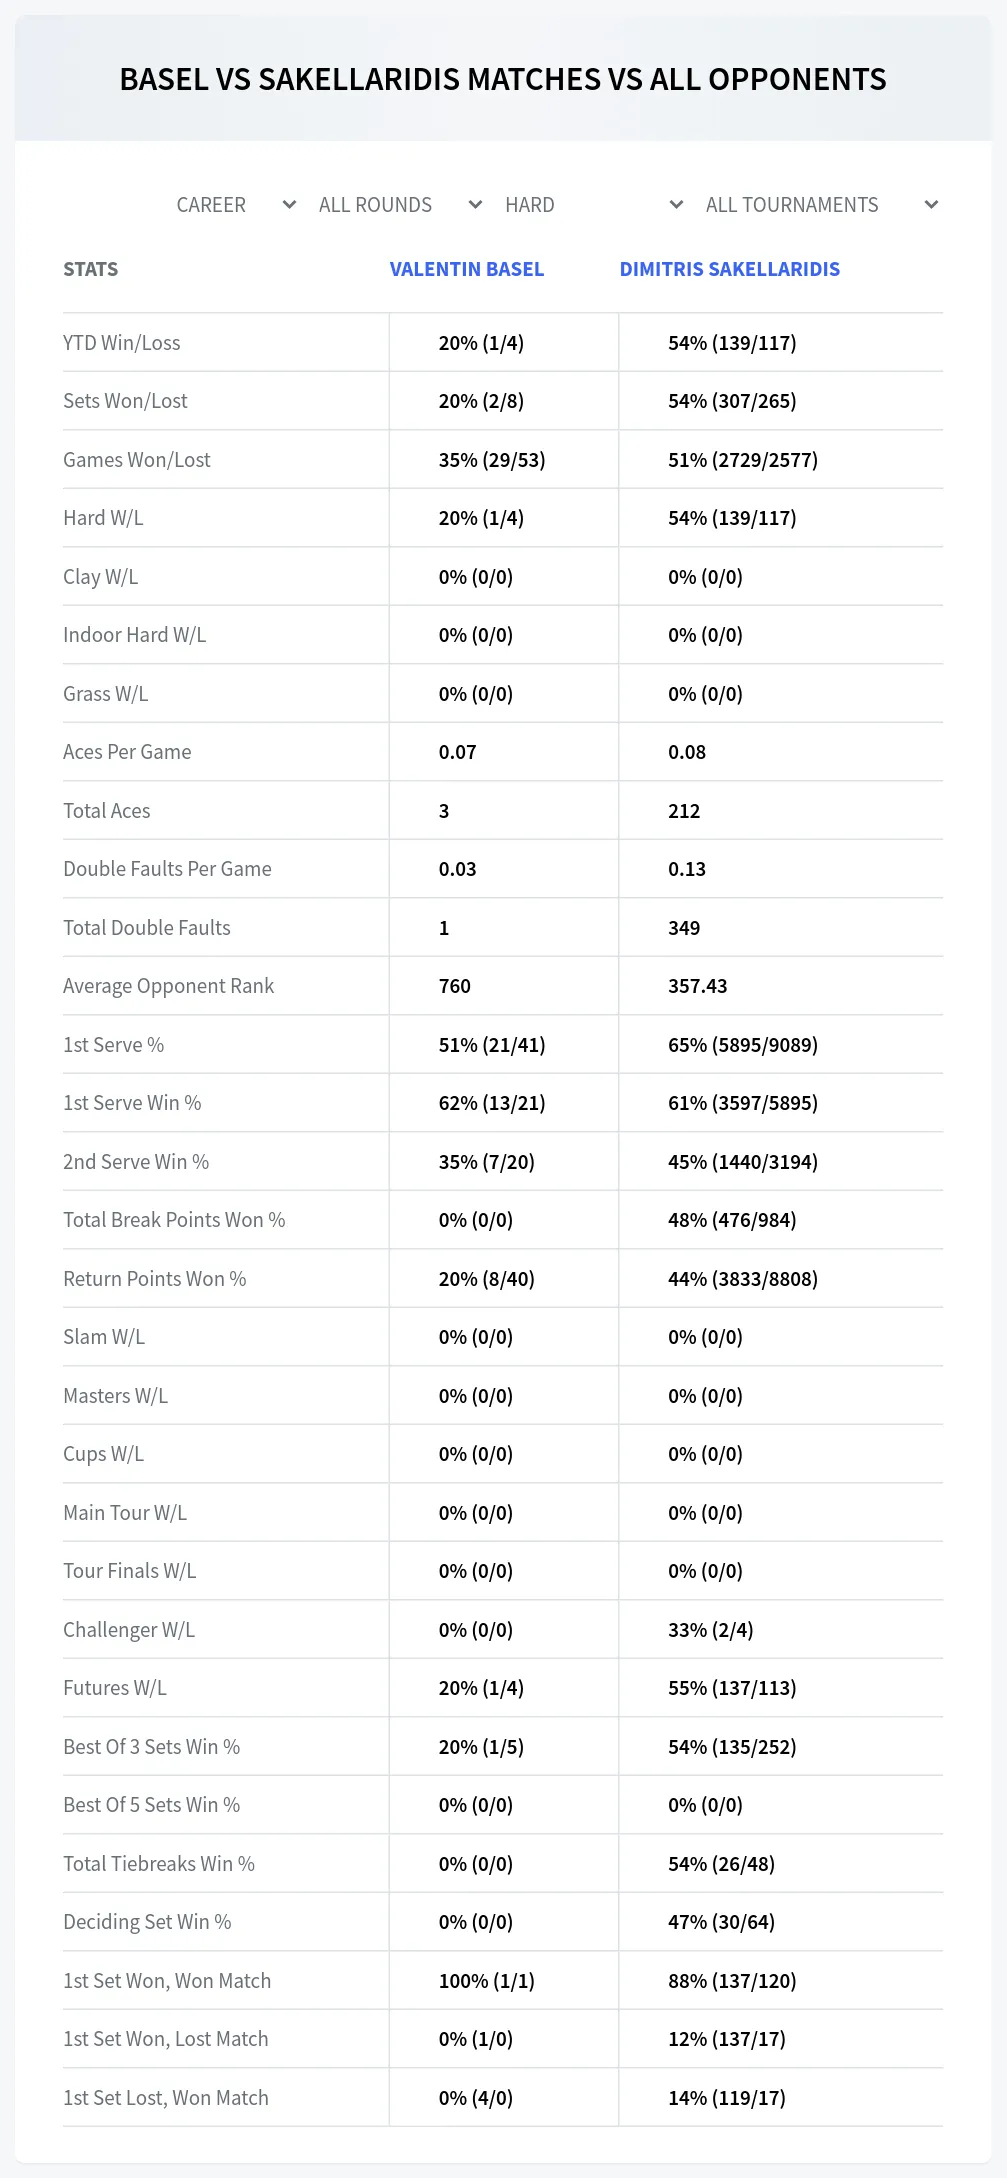The height and width of the screenshot is (2178, 1007).
Task: Click Basel's Average Opponent Rank value 760
Action: pos(455,986)
